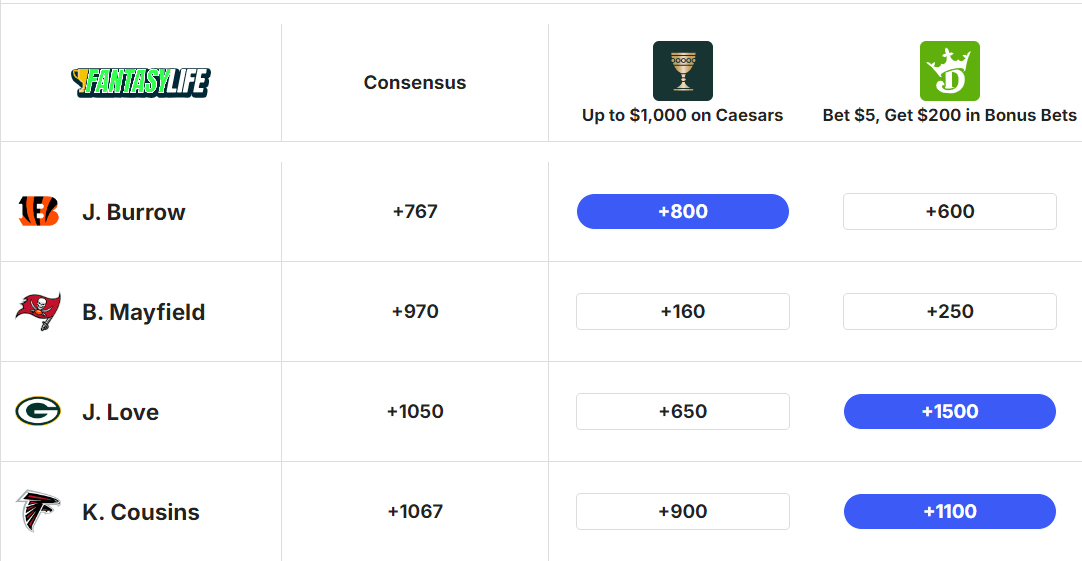This screenshot has width=1082, height=561.
Task: Select J. Burrow +800 Caesars odds
Action: click(683, 212)
